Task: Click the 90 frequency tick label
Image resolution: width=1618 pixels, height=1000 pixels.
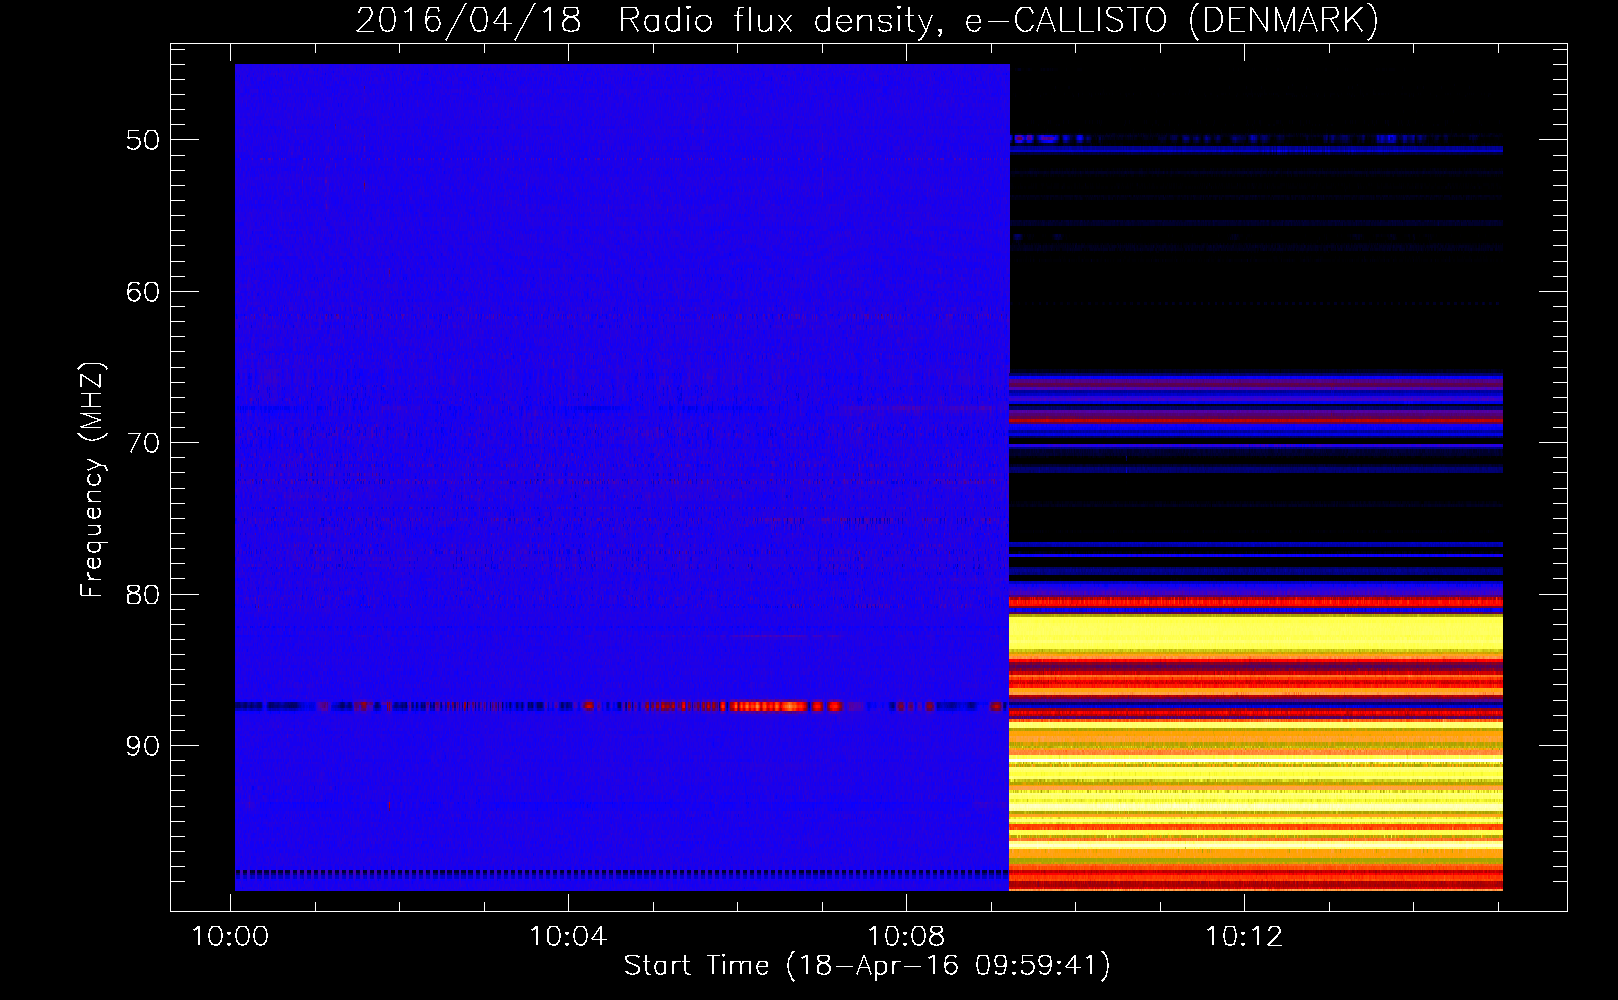Action: point(143,746)
